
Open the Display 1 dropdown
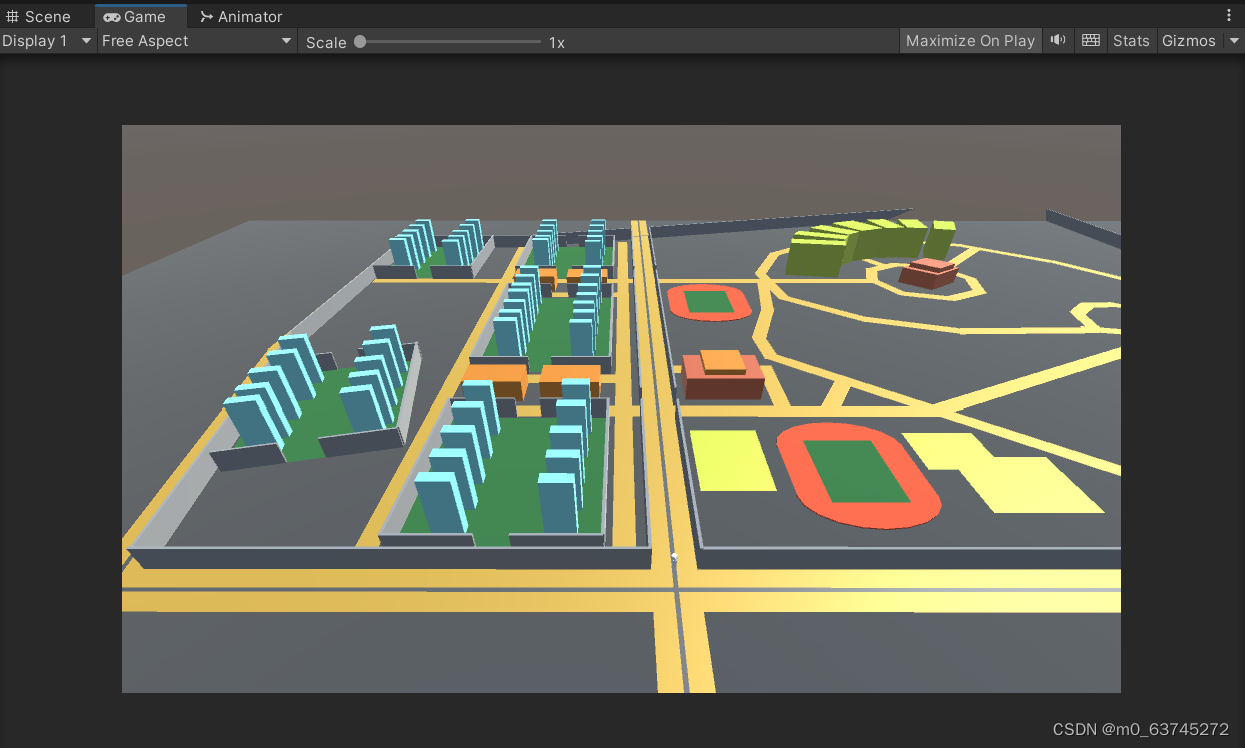(47, 41)
